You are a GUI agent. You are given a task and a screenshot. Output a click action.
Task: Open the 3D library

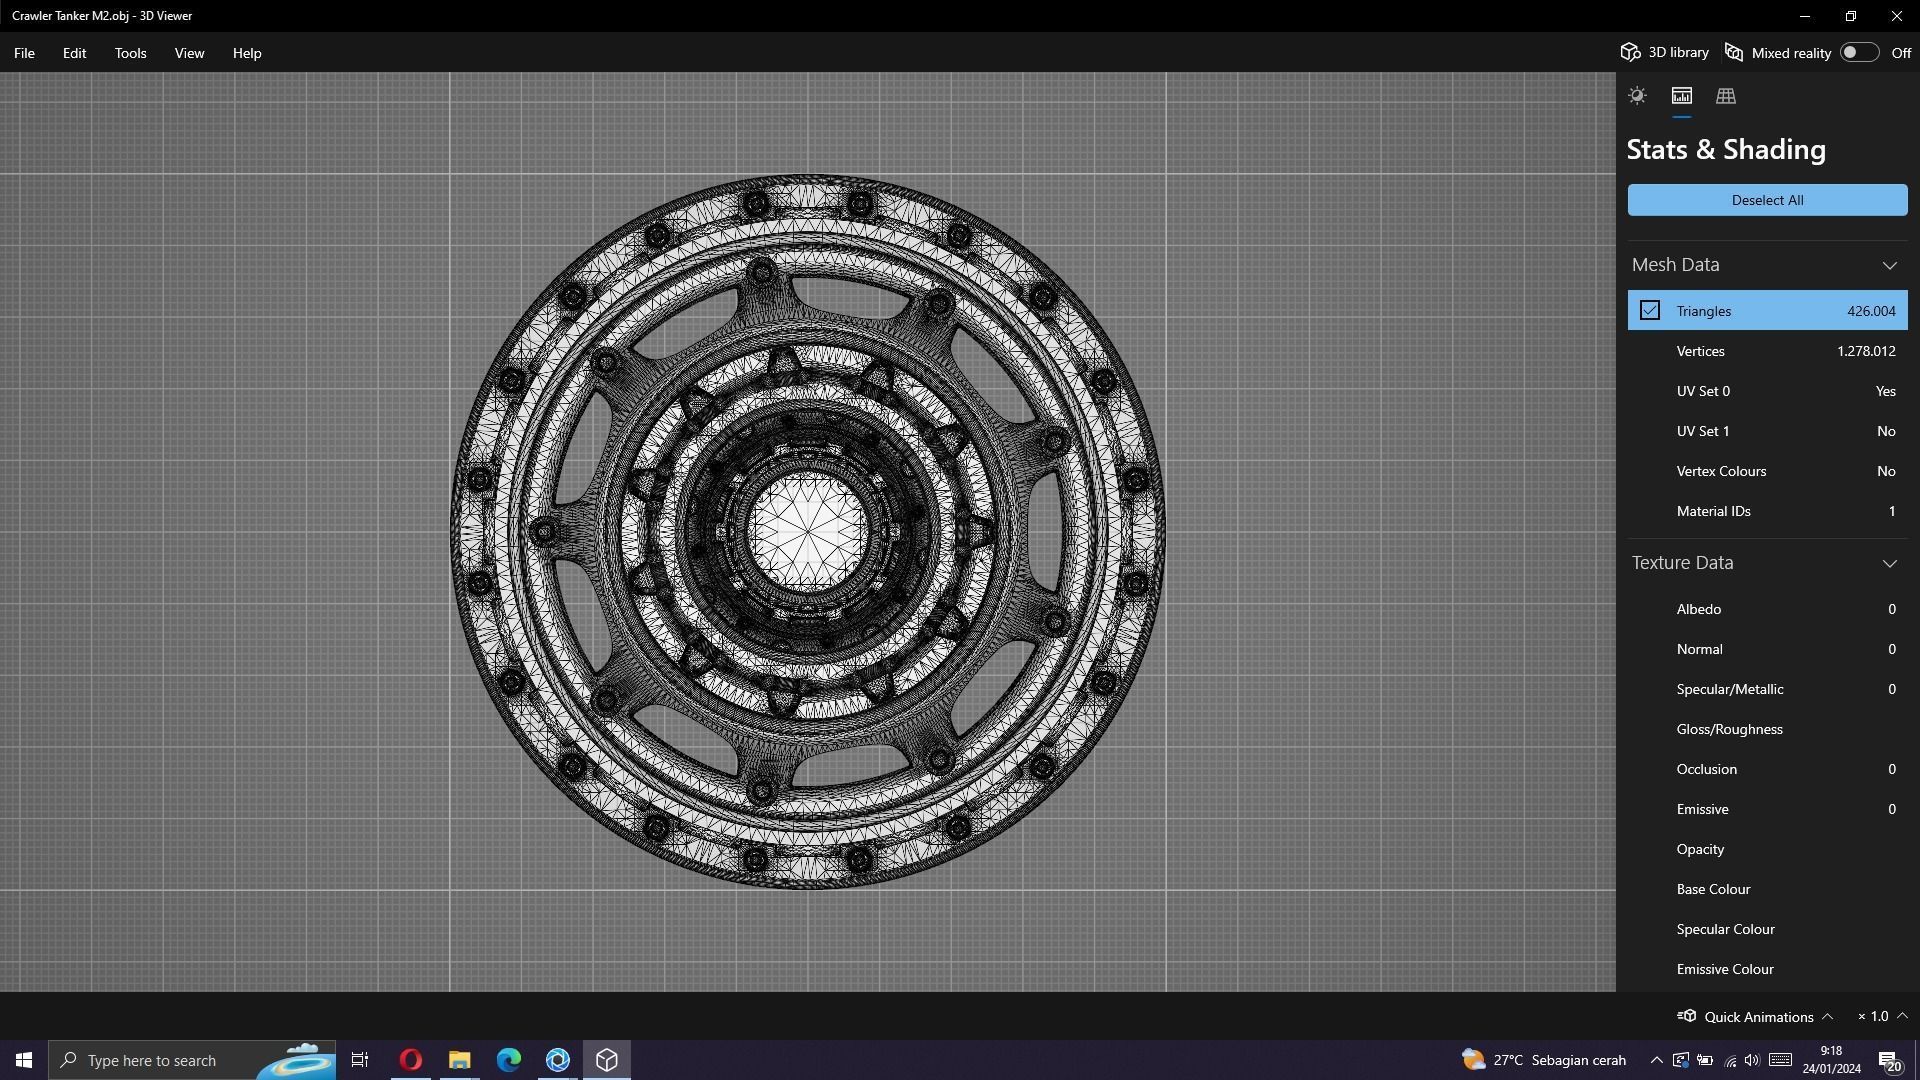coord(1665,53)
